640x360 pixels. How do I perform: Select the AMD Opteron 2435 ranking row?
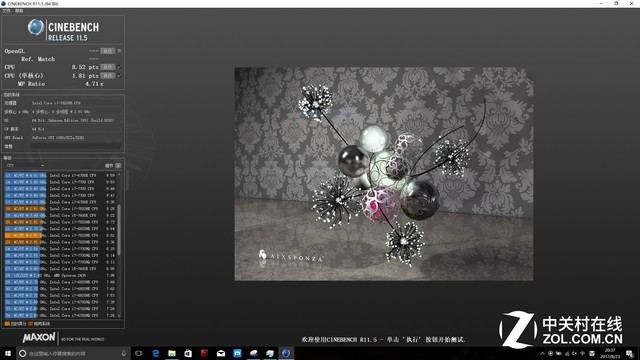[x=60, y=276]
